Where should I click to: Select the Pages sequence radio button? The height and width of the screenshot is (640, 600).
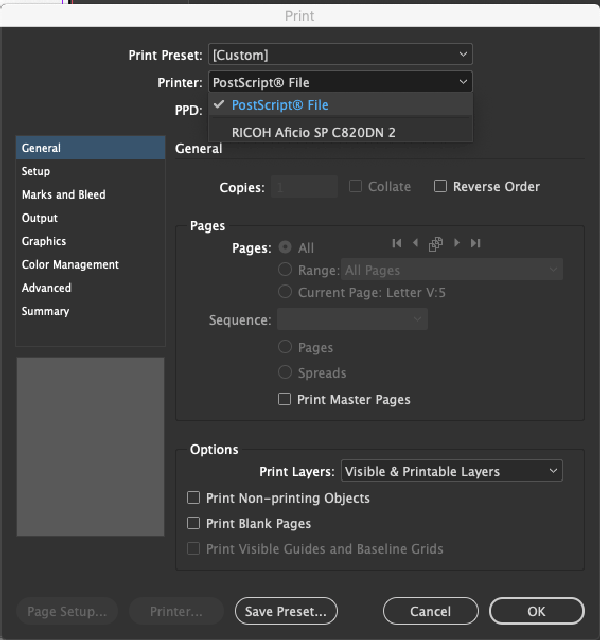point(285,347)
